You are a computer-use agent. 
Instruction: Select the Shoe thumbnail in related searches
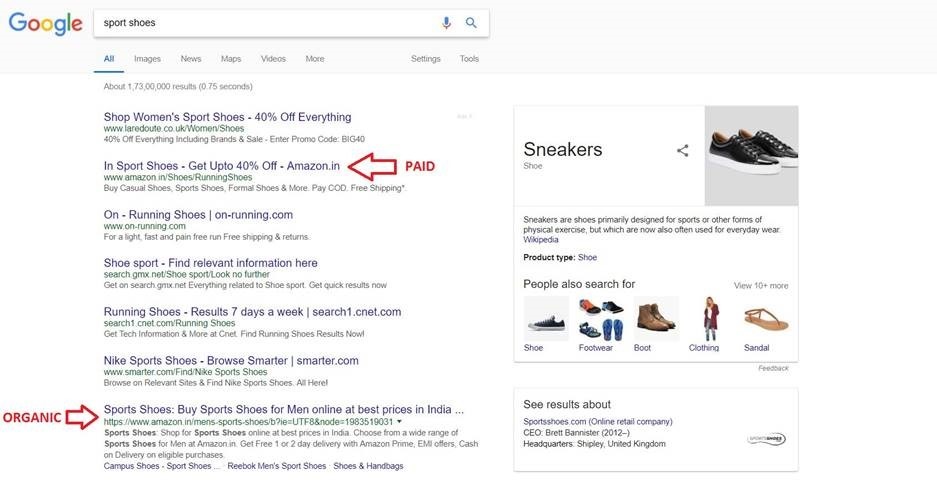[546, 319]
